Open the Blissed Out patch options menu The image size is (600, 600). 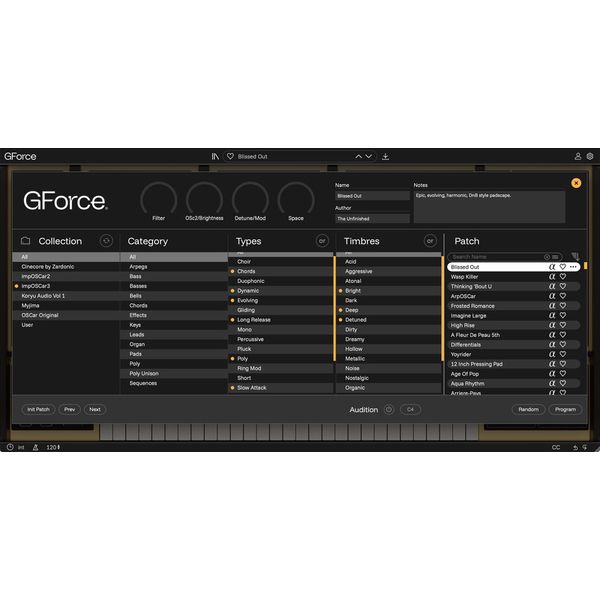pos(573,267)
